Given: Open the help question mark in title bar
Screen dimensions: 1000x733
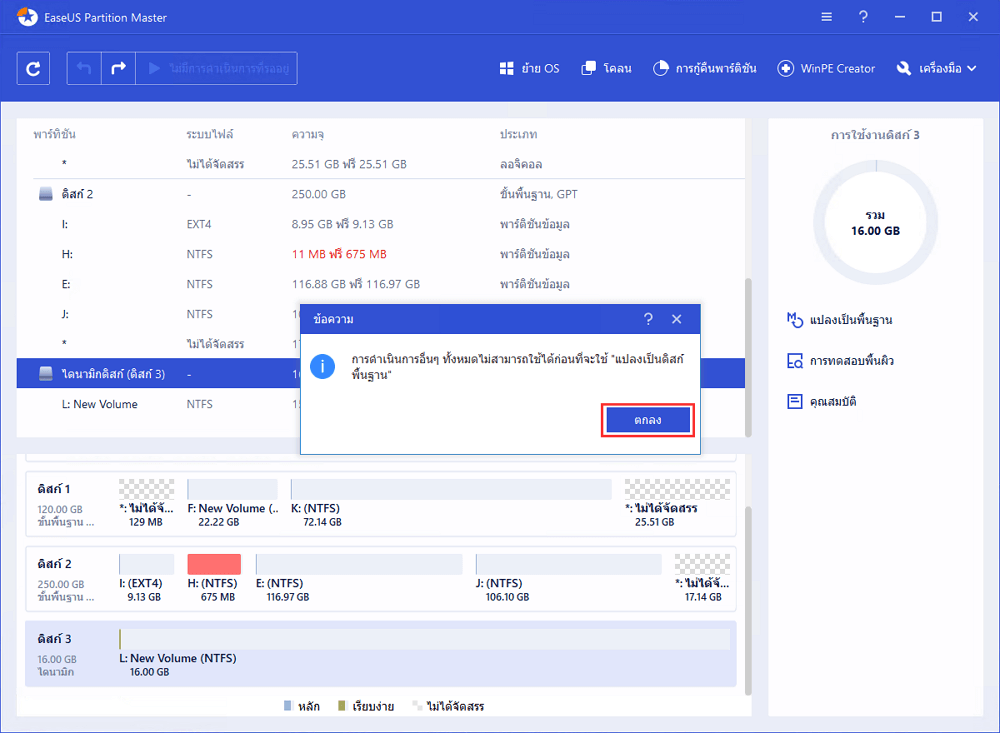Looking at the screenshot, I should click(x=863, y=17).
